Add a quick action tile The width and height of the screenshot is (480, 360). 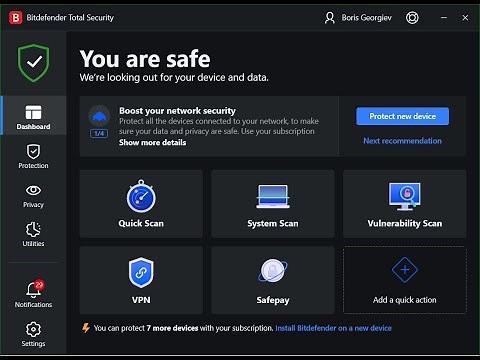[x=405, y=280]
